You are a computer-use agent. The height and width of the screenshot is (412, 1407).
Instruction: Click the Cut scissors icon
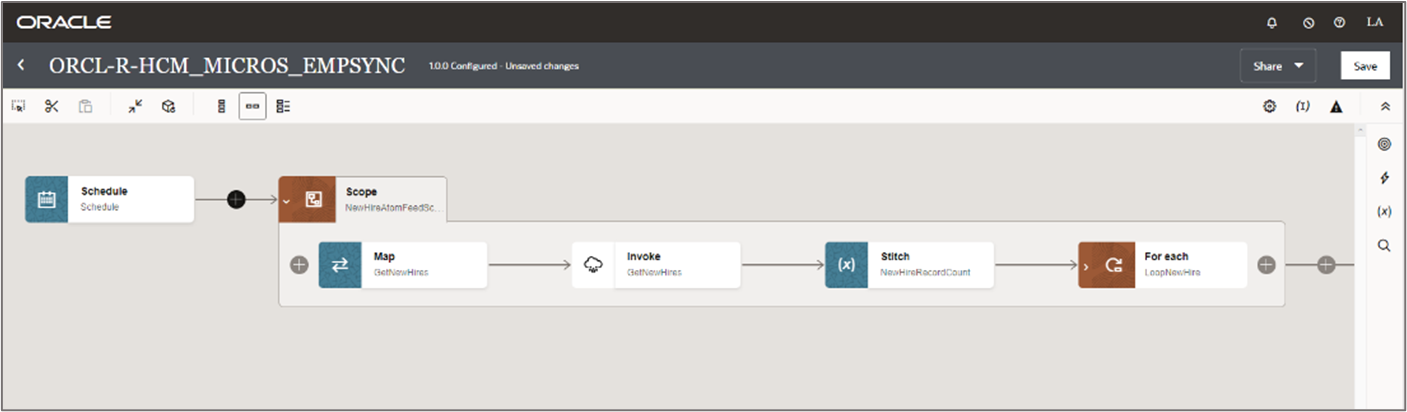click(52, 106)
